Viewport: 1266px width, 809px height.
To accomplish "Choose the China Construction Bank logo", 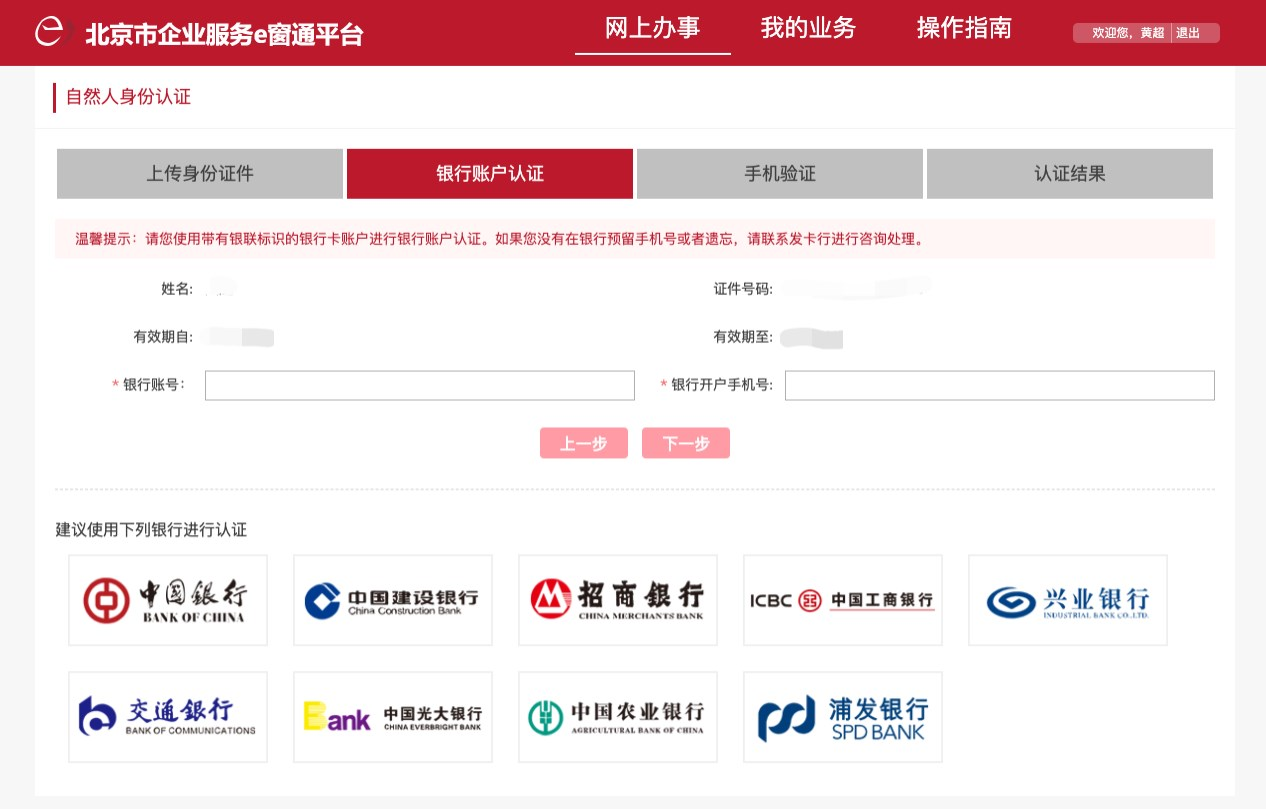I will (393, 600).
